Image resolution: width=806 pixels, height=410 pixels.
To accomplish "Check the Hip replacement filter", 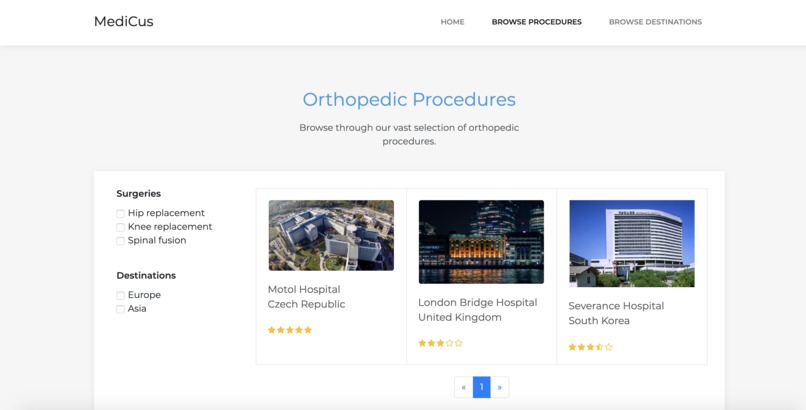I will point(120,214).
